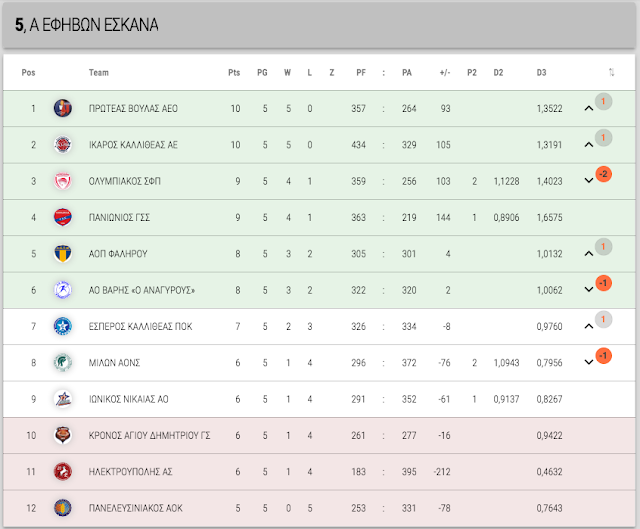This screenshot has height=529, width=640.
Task: Click the up chevron on Πρωτέας Βούλας row
Action: (589, 109)
